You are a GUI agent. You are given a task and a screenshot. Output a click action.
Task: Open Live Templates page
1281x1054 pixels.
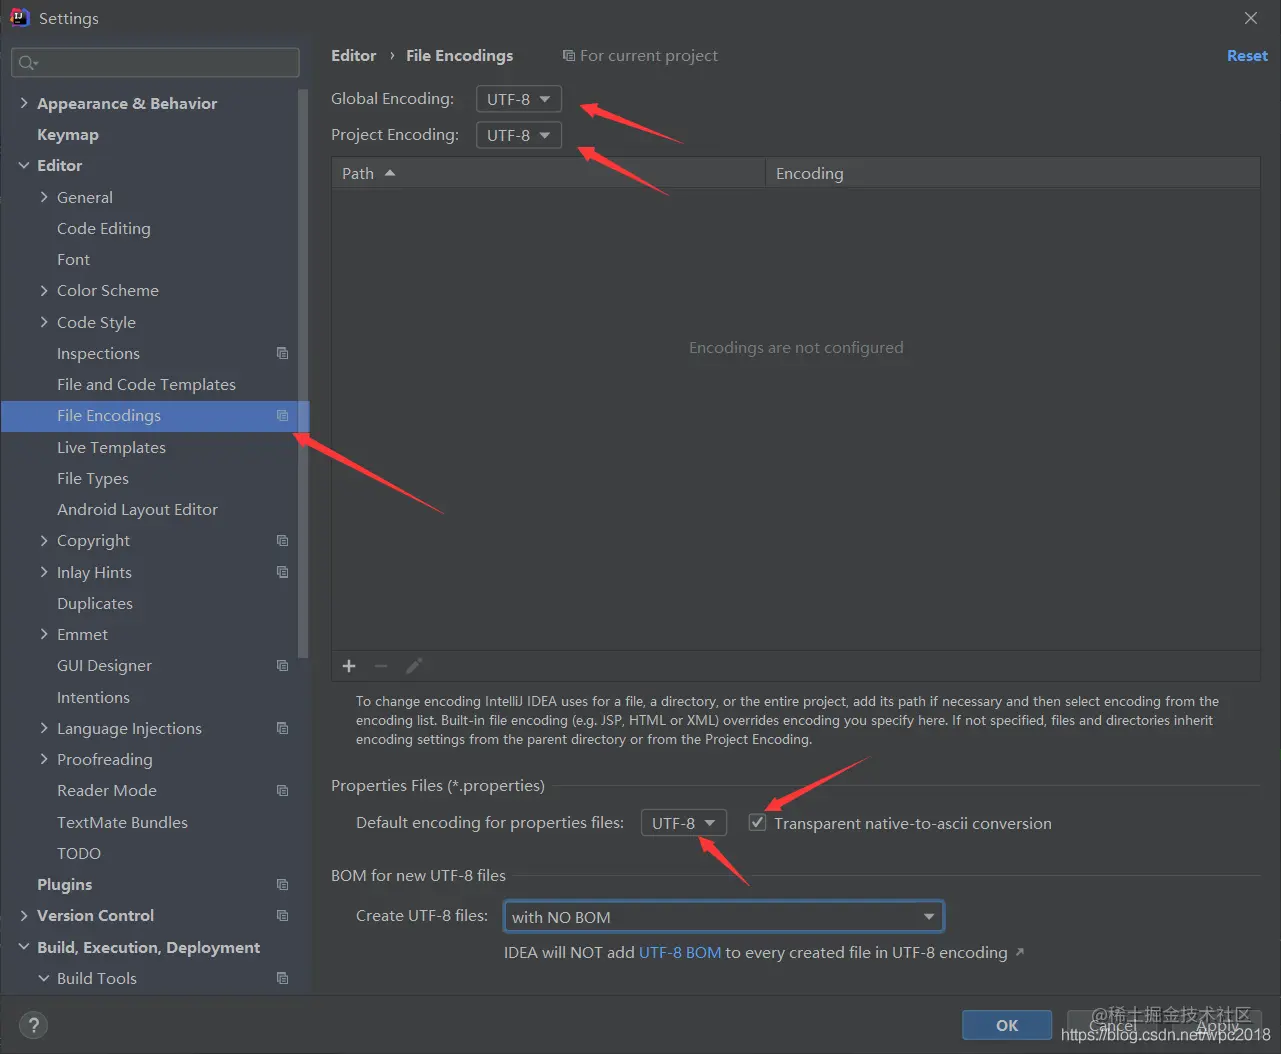(111, 447)
